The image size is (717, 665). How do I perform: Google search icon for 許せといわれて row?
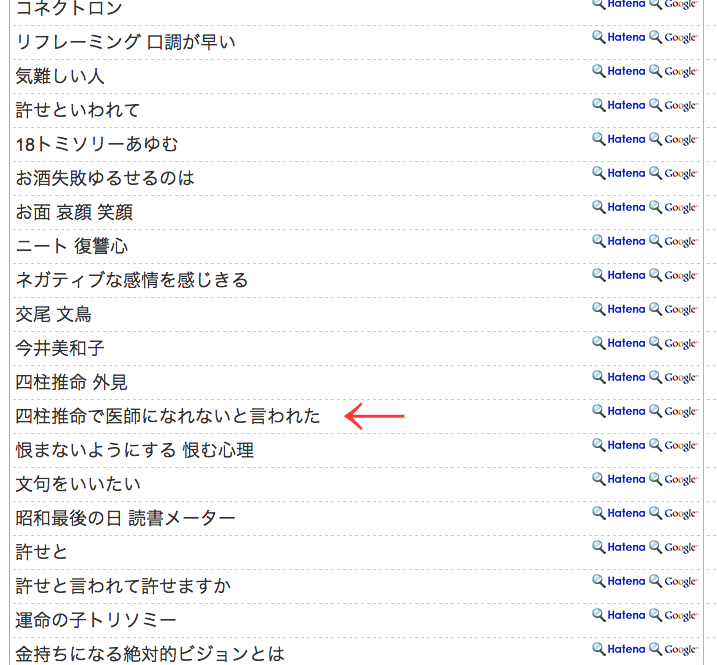tap(673, 105)
